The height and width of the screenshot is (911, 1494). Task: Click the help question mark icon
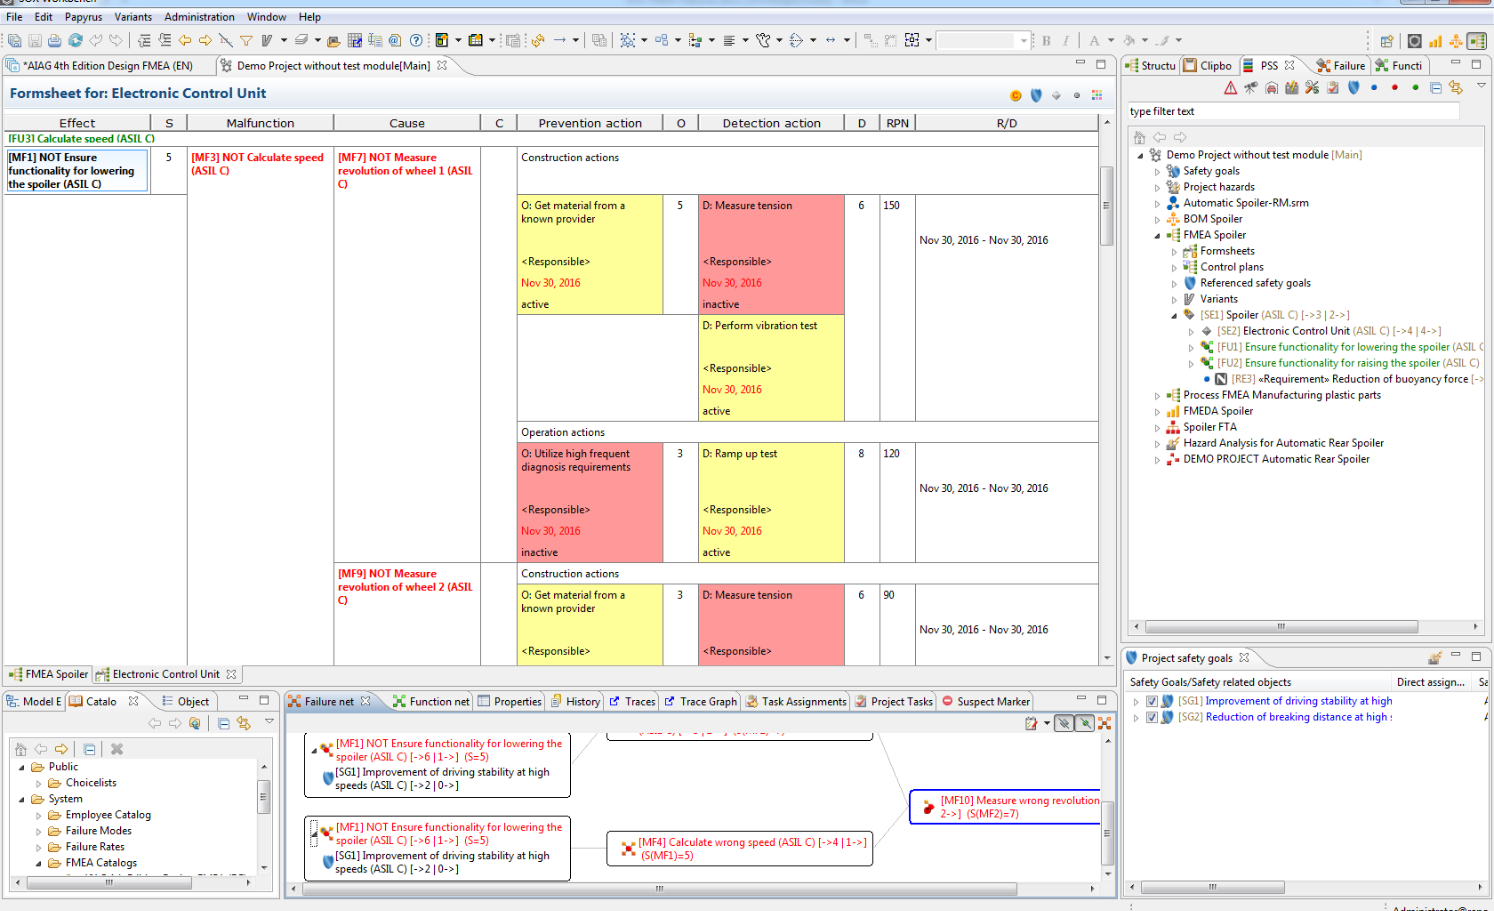coord(416,41)
